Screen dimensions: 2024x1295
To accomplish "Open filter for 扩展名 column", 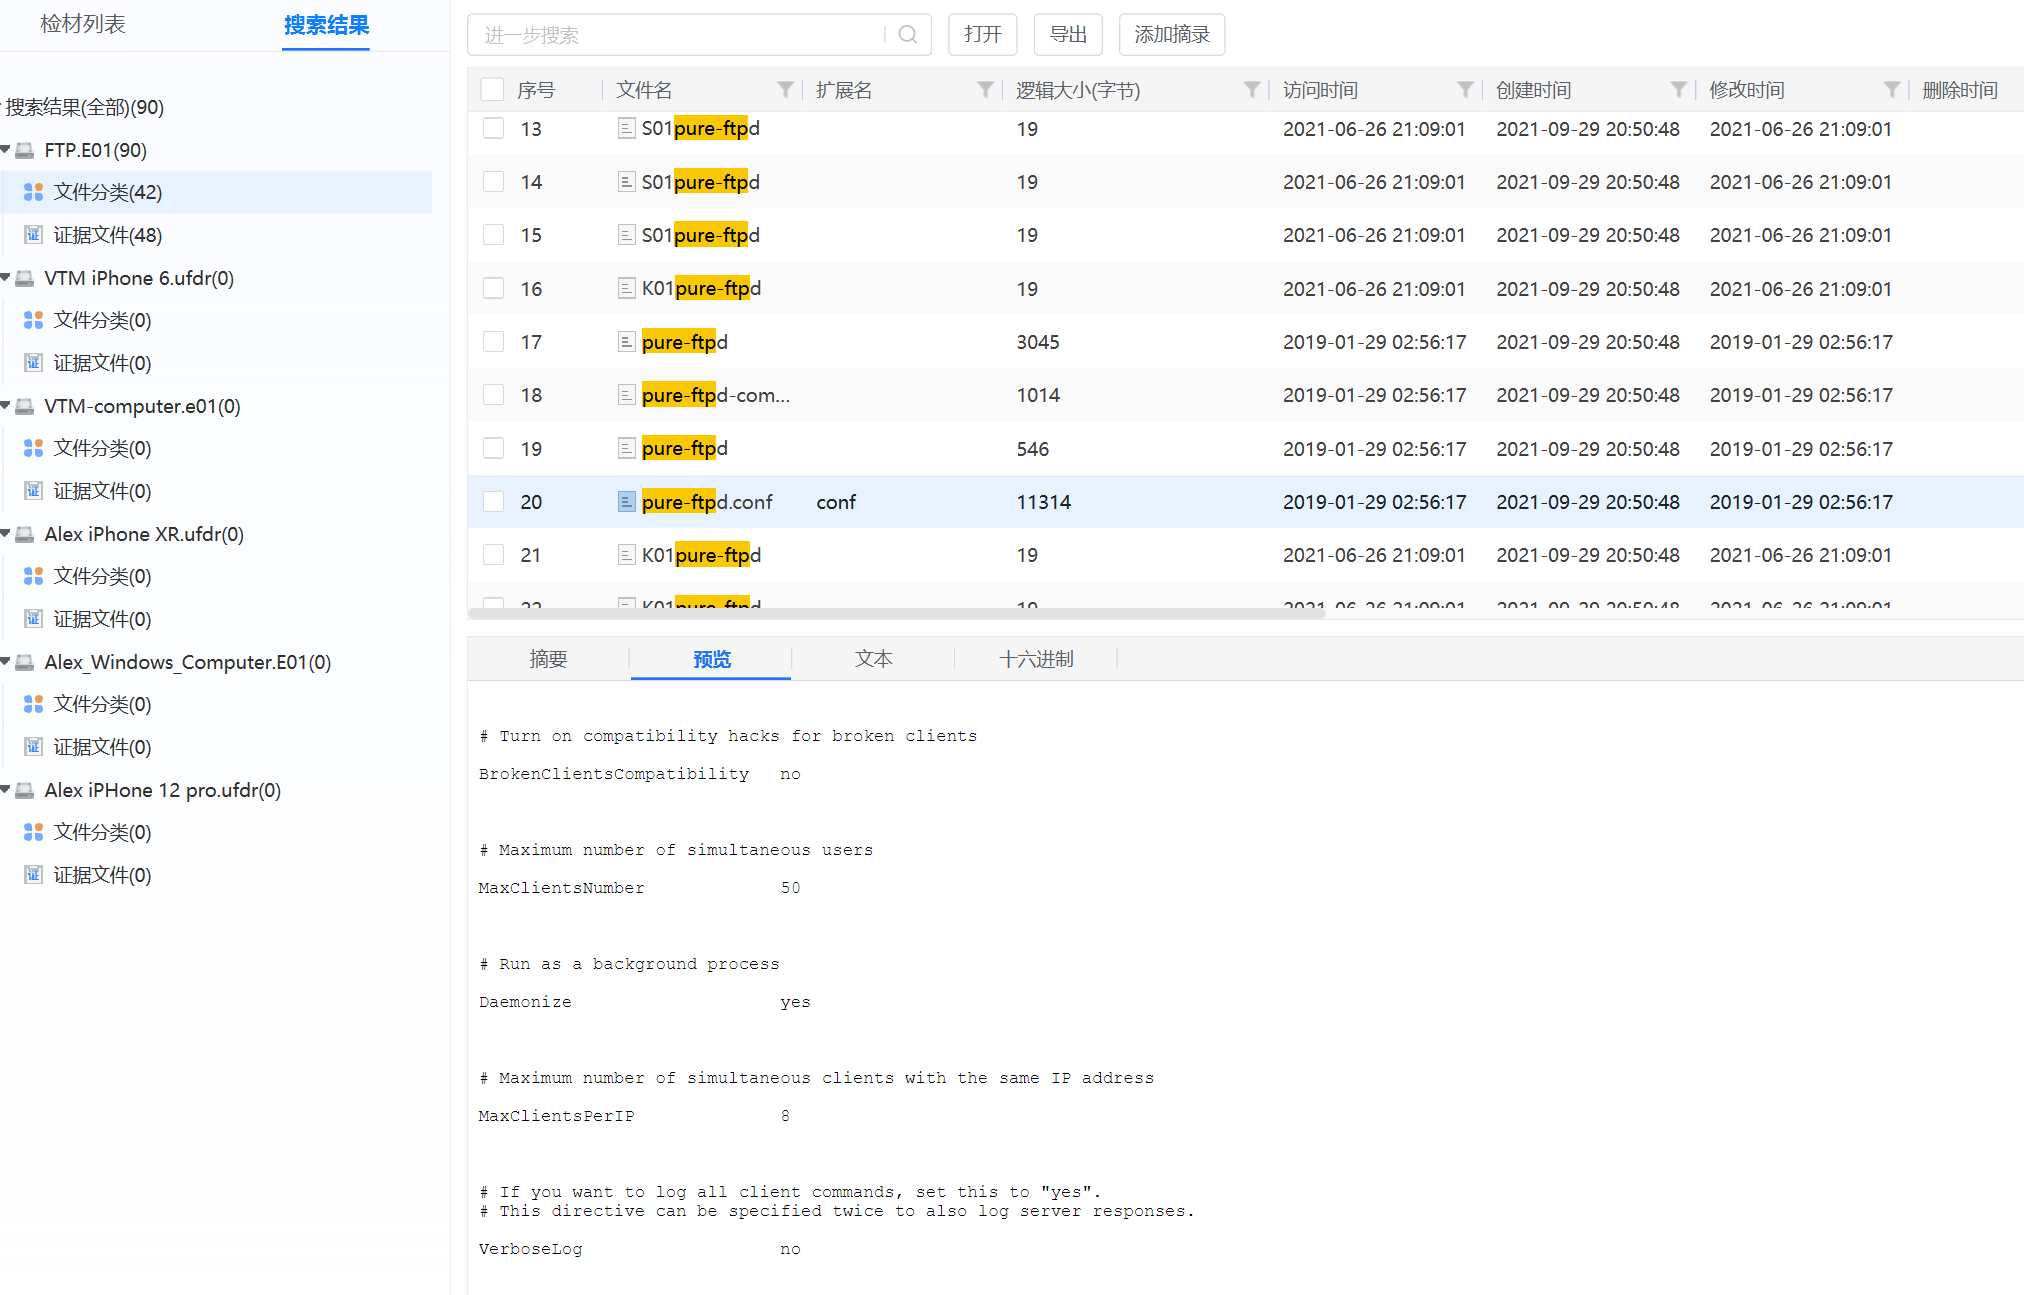I will tap(985, 90).
